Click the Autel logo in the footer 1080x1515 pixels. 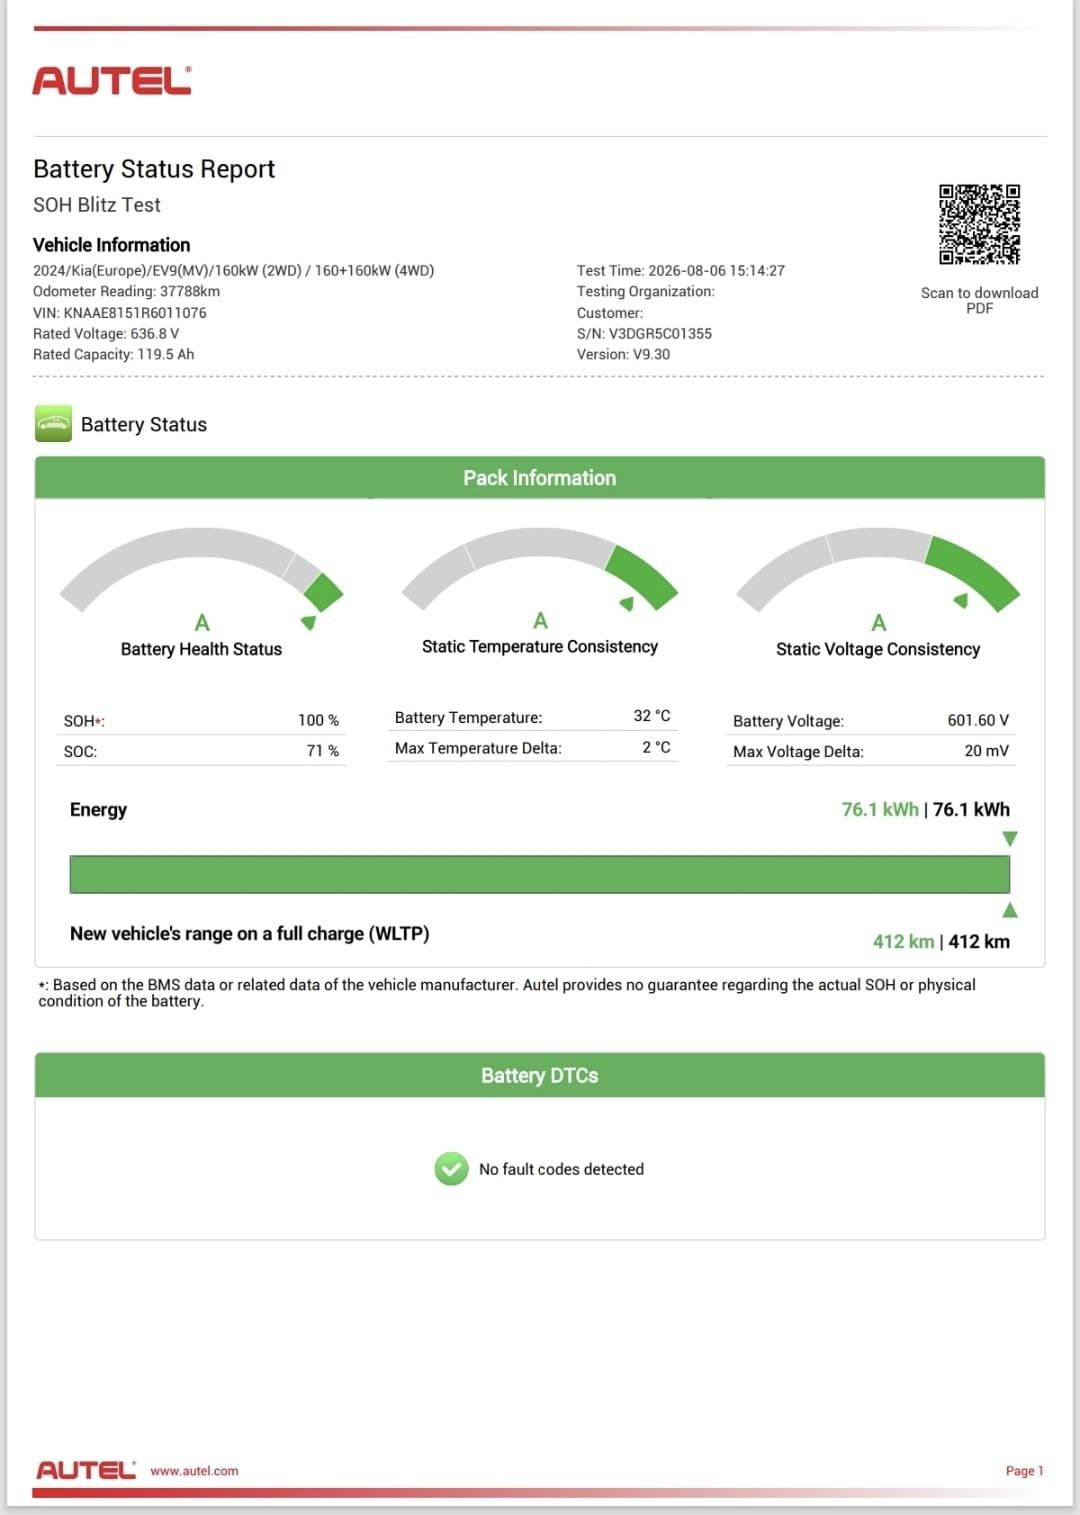pos(86,1470)
